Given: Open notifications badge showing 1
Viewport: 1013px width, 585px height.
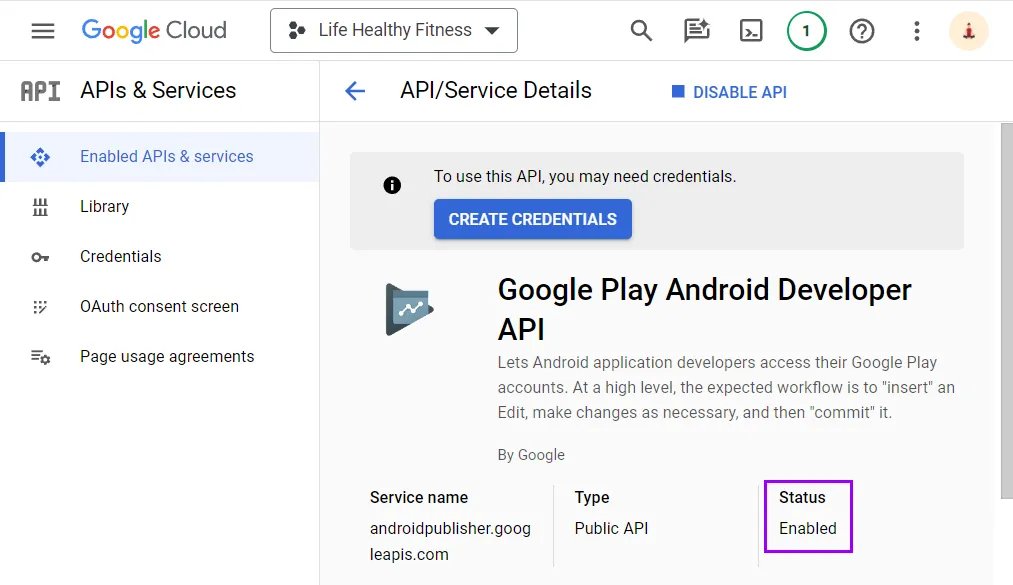Looking at the screenshot, I should [x=806, y=31].
